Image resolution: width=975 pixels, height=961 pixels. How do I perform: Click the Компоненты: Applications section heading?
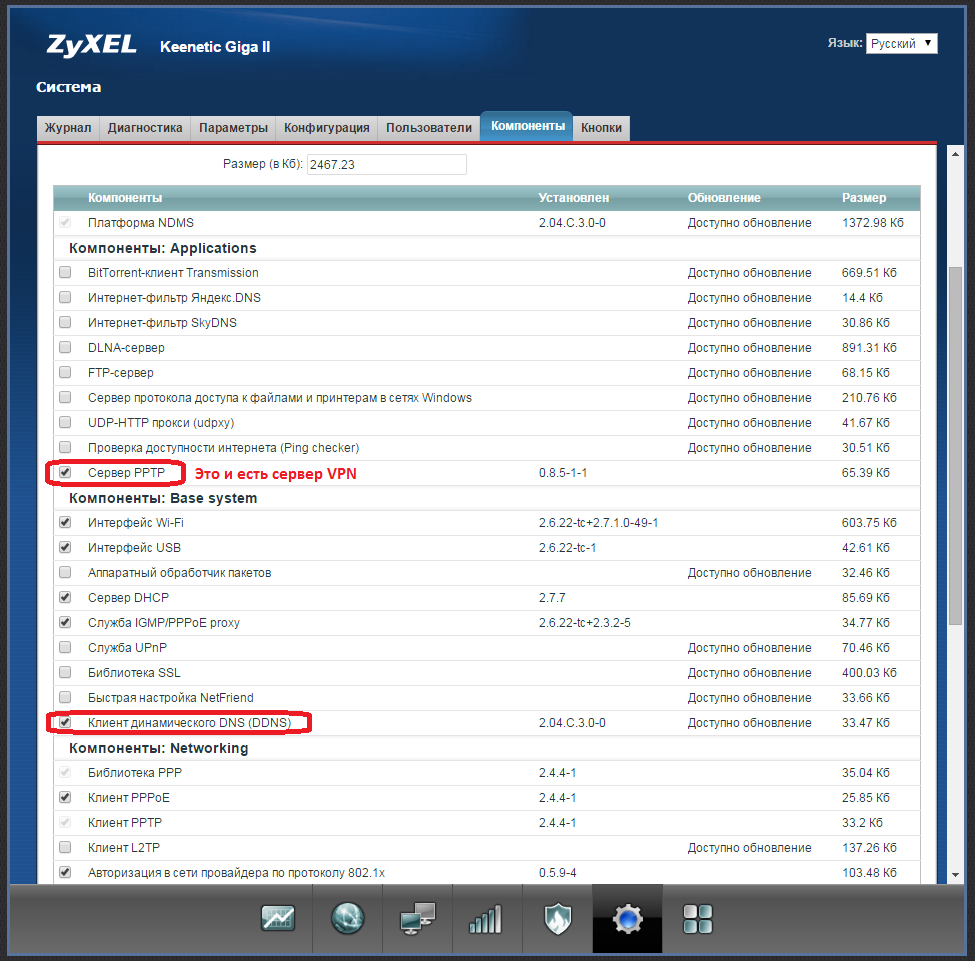click(162, 248)
